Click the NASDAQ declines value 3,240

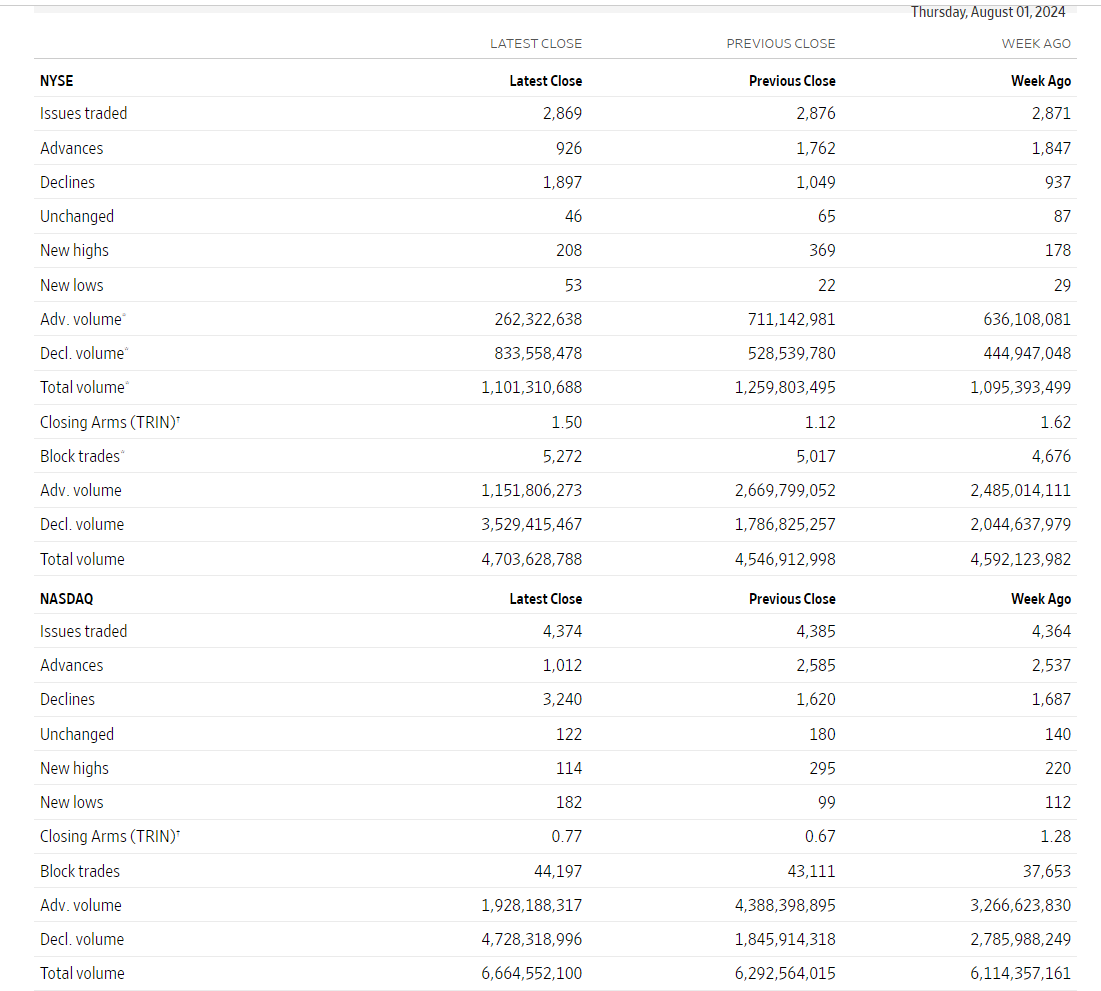click(x=562, y=700)
